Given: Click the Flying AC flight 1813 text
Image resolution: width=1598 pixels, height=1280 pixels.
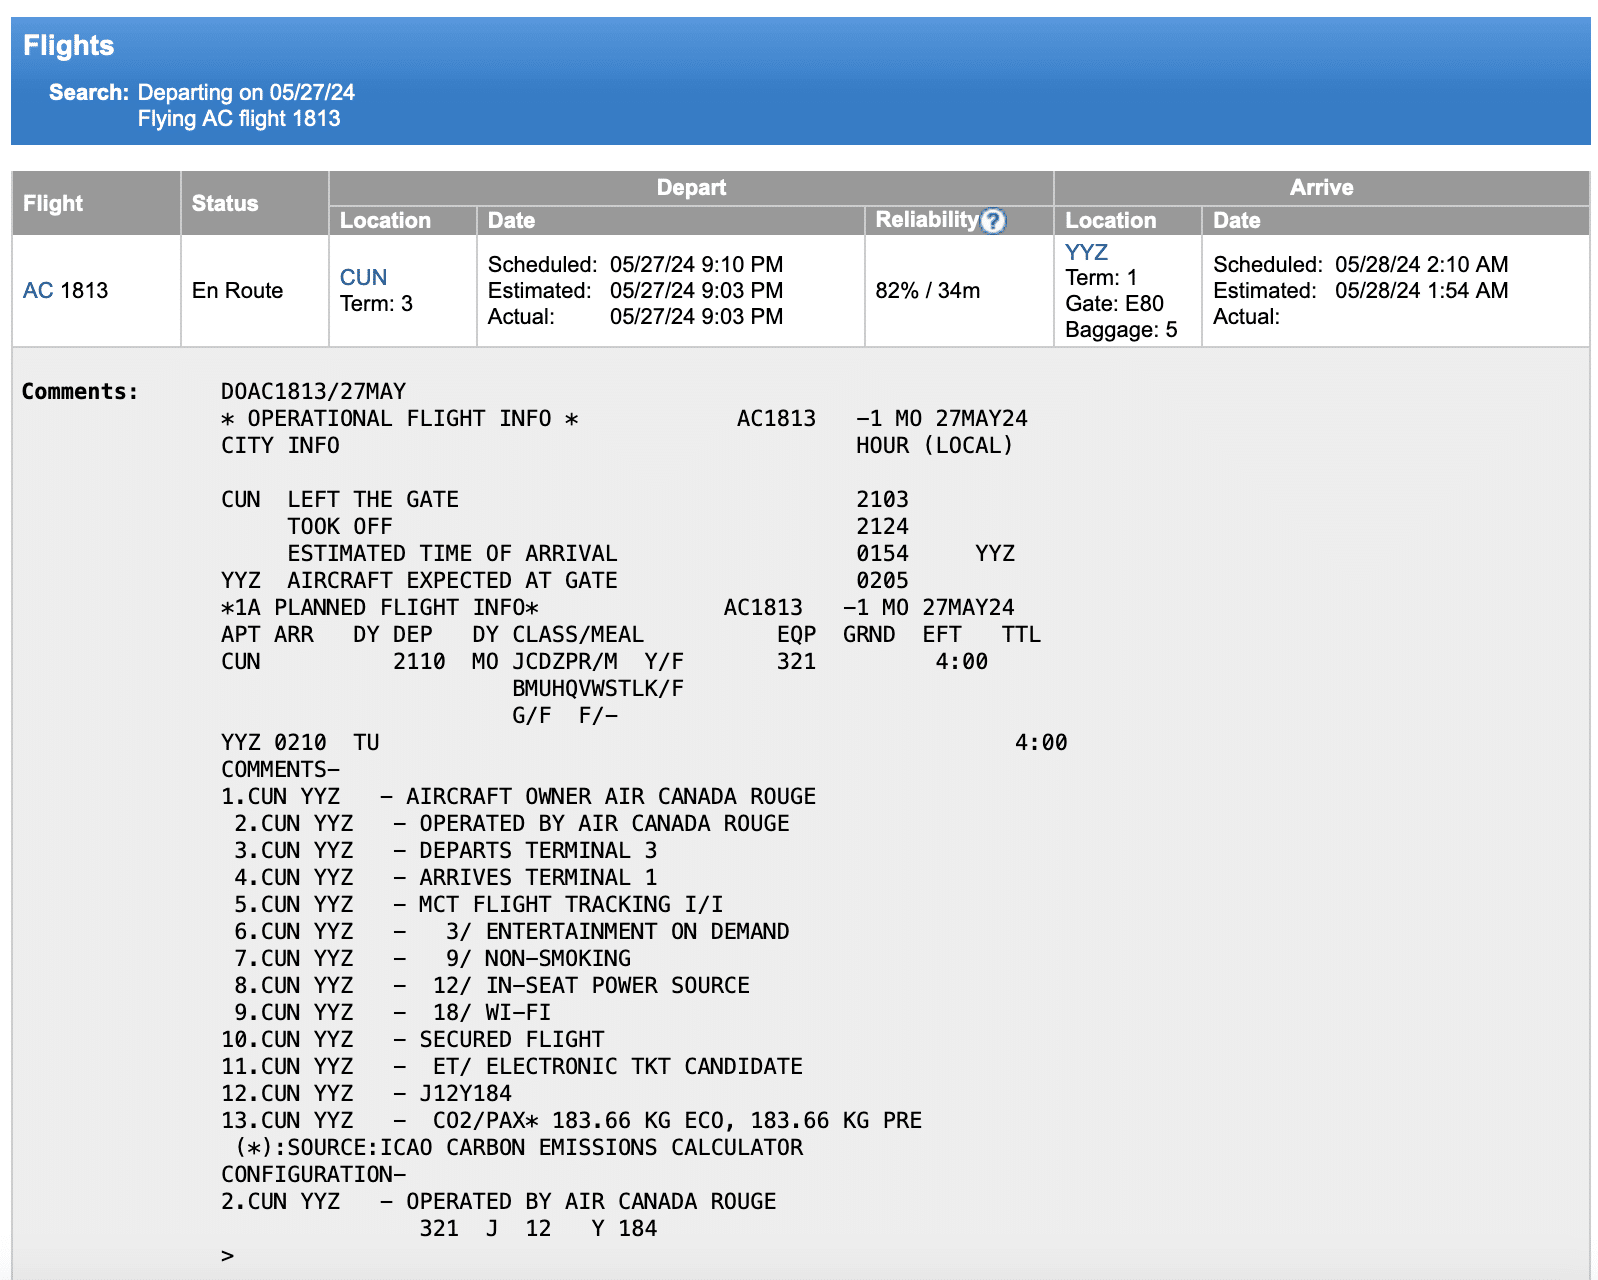Looking at the screenshot, I should (239, 119).
